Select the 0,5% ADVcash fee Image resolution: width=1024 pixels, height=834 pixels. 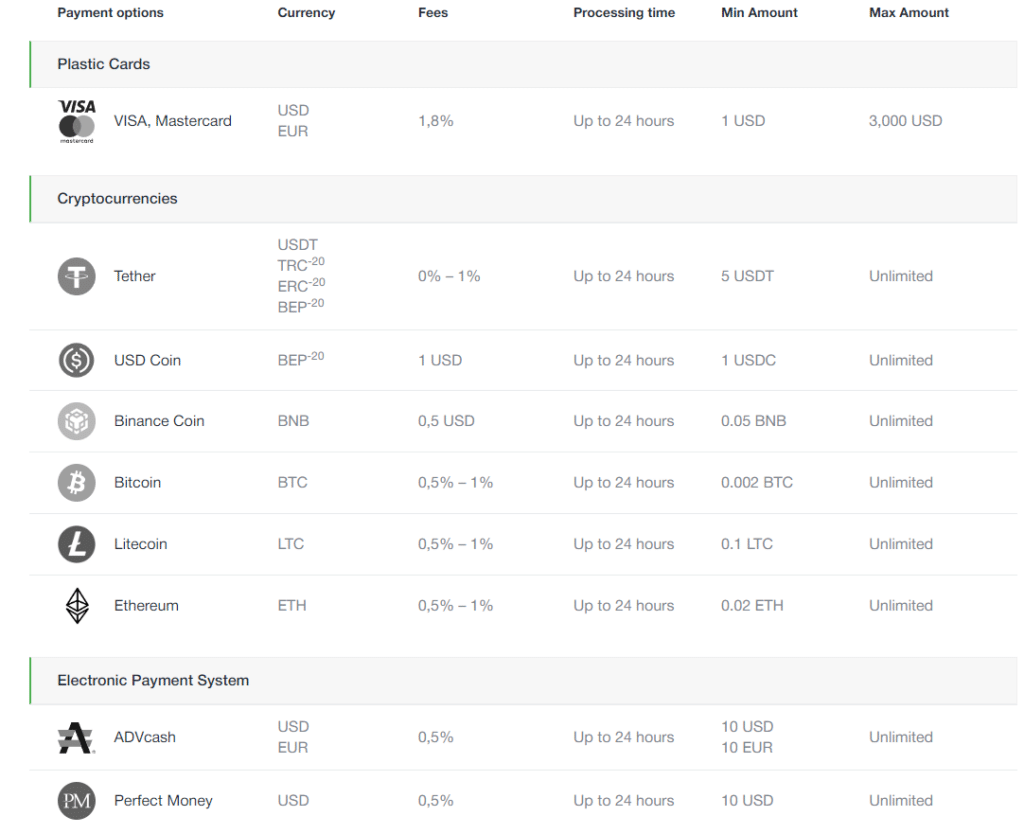pos(436,737)
